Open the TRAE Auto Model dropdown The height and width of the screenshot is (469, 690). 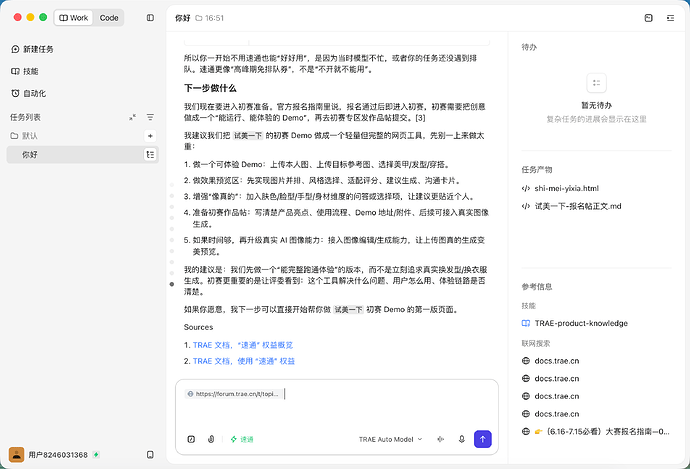coord(390,439)
